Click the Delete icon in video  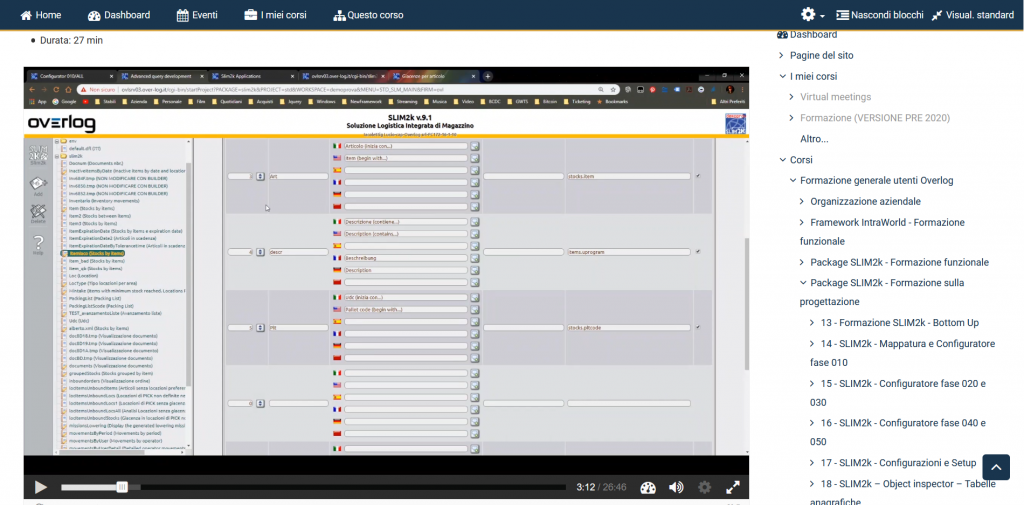39,215
